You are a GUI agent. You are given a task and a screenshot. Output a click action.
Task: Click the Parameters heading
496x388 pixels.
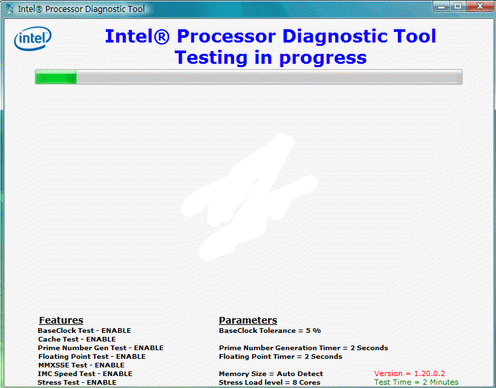tap(248, 320)
